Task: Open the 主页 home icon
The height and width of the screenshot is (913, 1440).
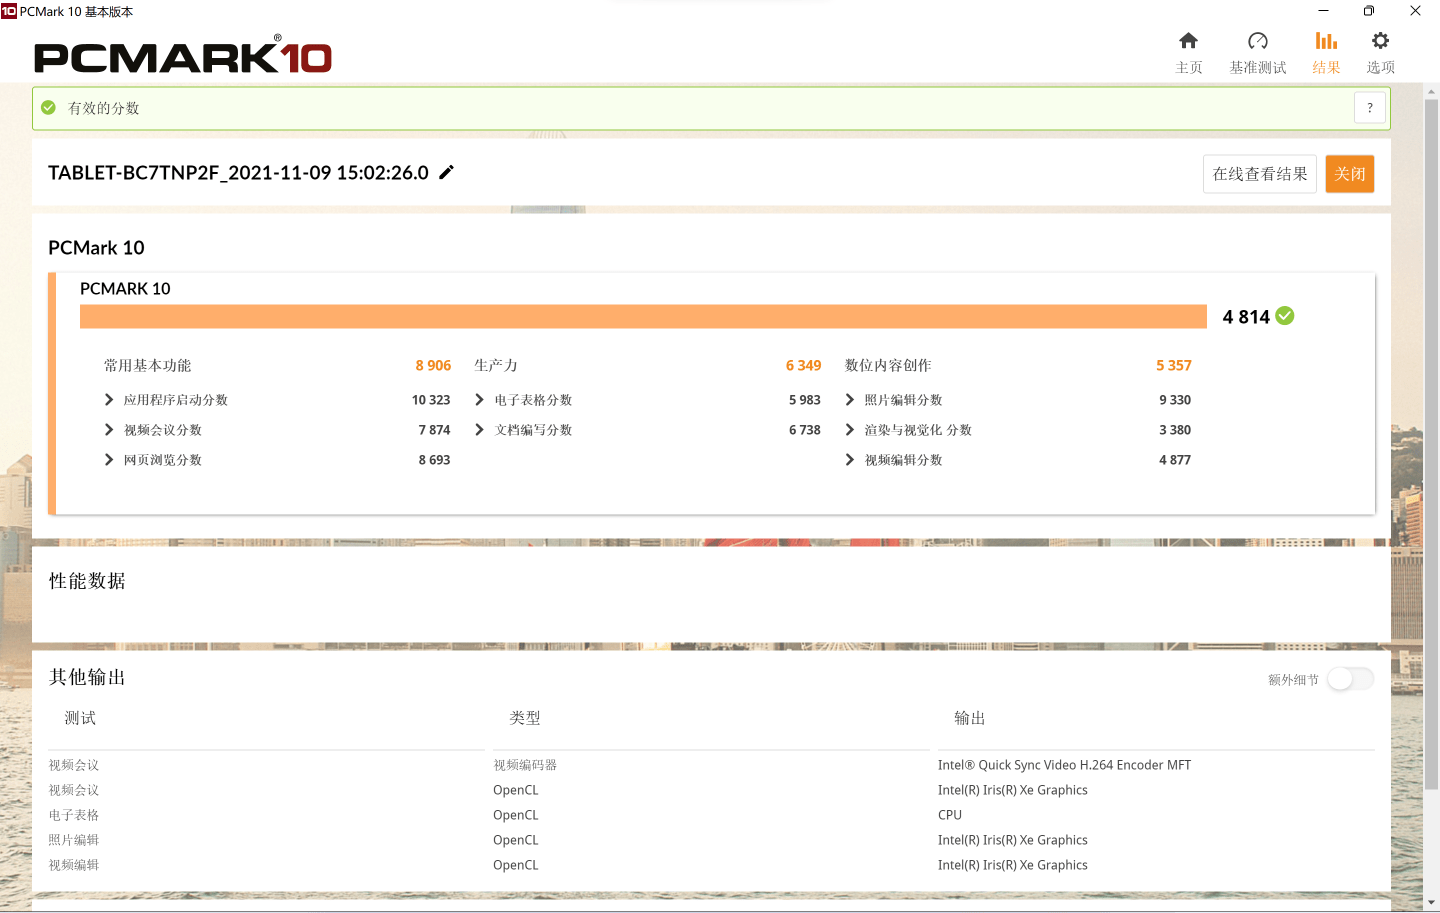Action: click(1188, 41)
